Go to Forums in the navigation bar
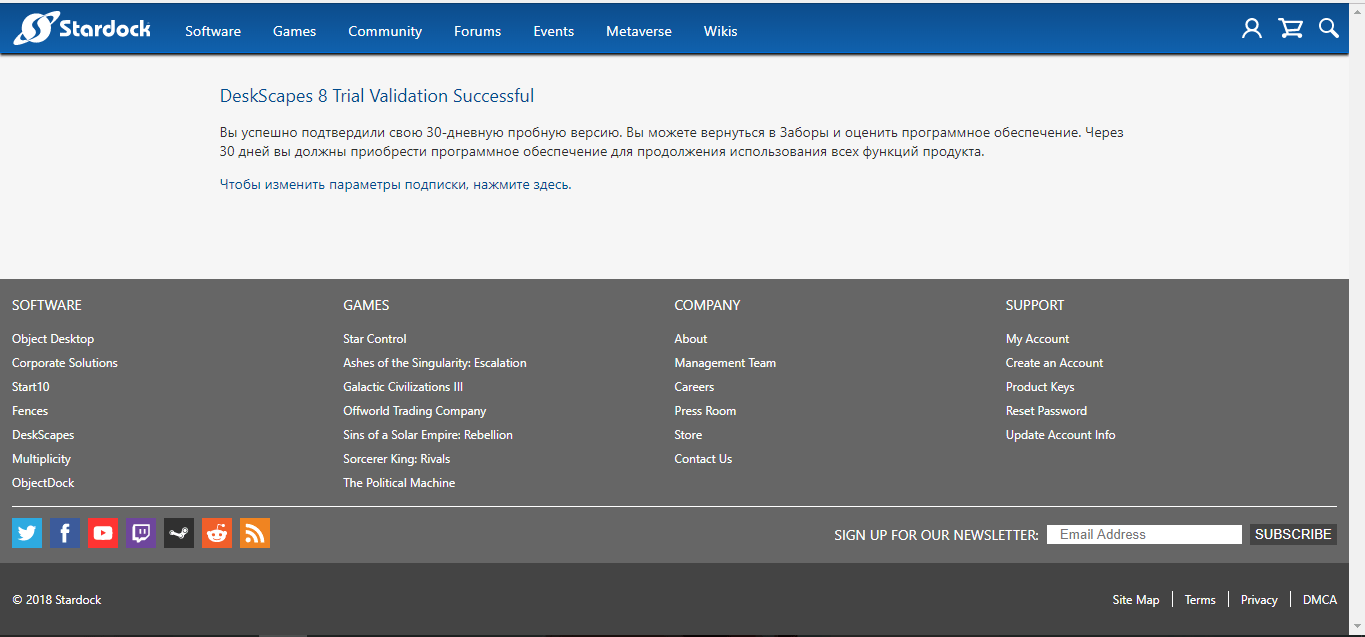The height and width of the screenshot is (637, 1365). click(477, 31)
